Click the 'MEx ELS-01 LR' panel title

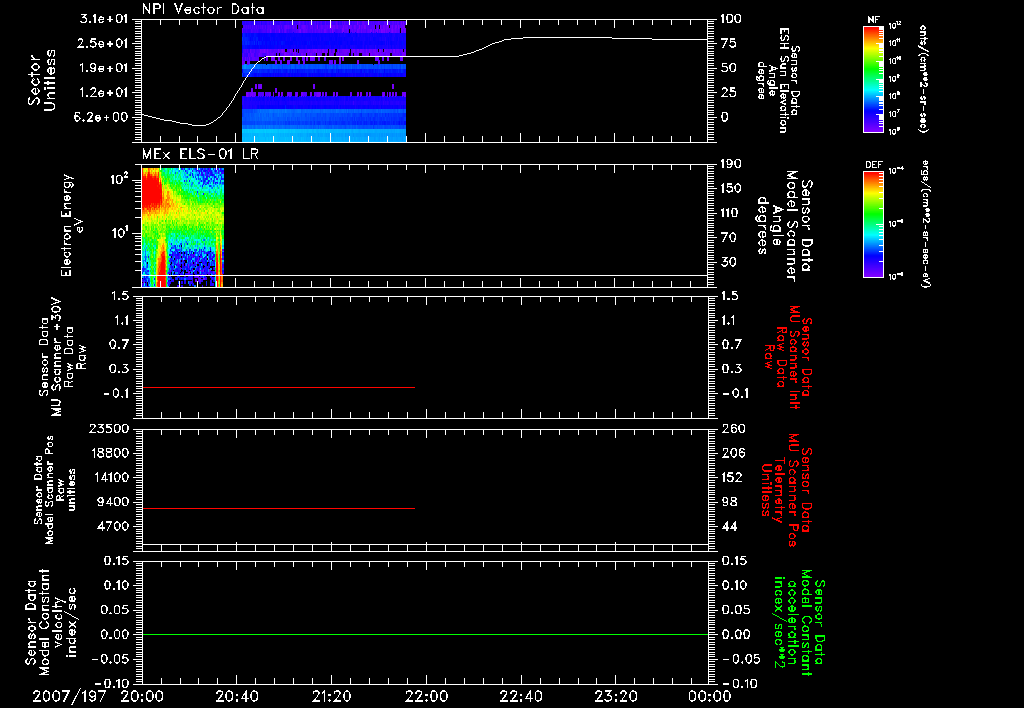click(x=200, y=155)
